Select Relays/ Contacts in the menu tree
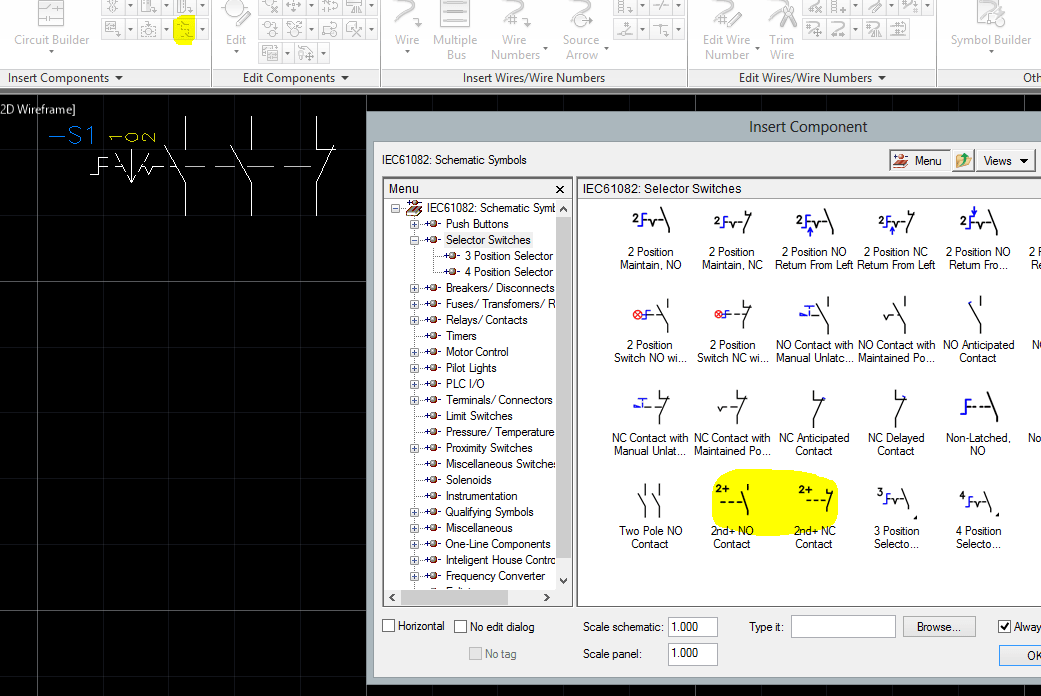 tap(486, 320)
